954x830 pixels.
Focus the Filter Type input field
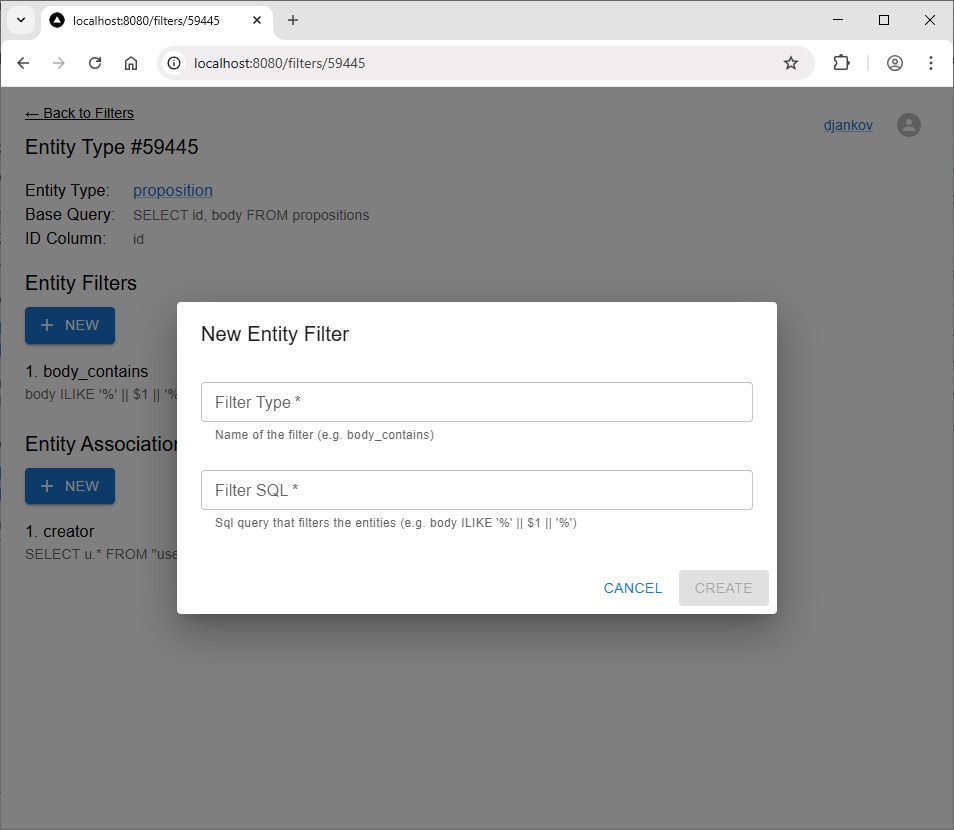click(x=476, y=402)
